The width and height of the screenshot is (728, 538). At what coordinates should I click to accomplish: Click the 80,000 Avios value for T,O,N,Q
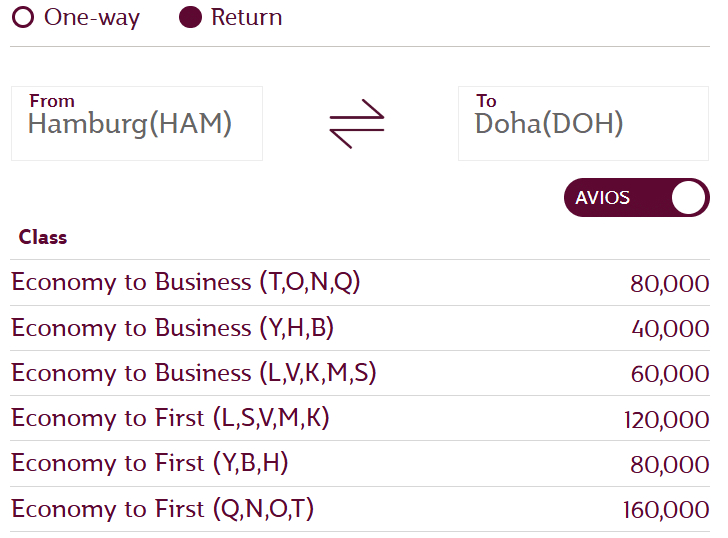pos(669,283)
